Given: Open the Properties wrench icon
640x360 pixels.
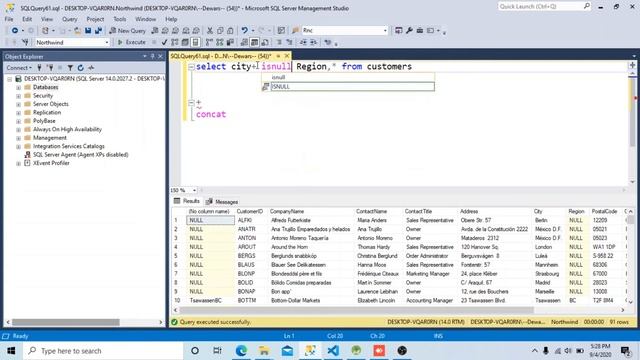Looking at the screenshot, I should click(x=409, y=31).
